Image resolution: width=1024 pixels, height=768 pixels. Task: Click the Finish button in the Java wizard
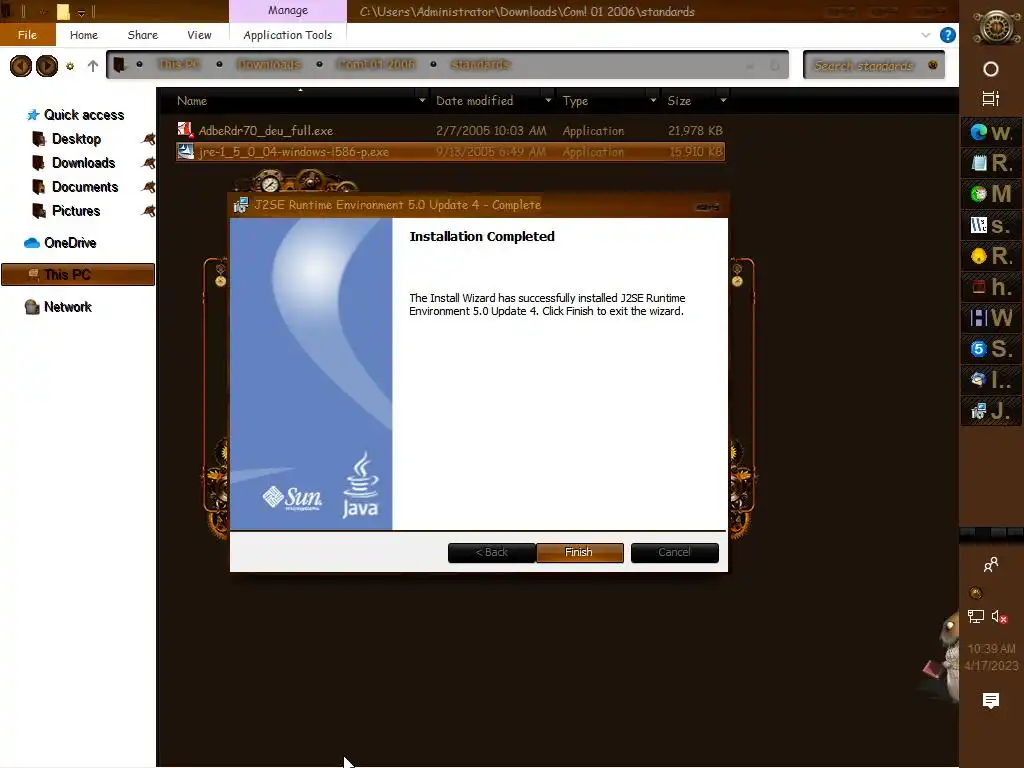click(579, 552)
